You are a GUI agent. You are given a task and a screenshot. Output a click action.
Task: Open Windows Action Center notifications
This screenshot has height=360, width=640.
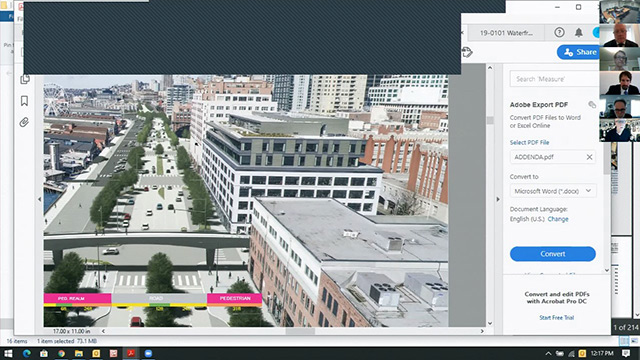[626, 353]
